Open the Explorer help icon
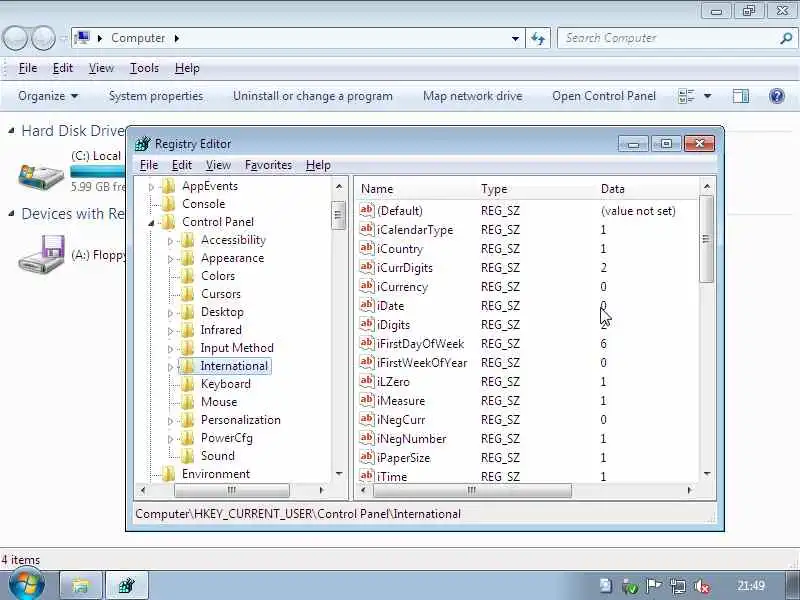The height and width of the screenshot is (600, 800). point(777,96)
